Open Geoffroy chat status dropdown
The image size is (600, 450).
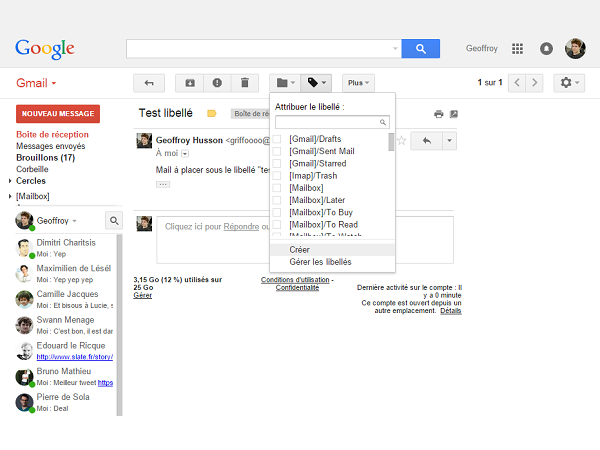[74, 221]
